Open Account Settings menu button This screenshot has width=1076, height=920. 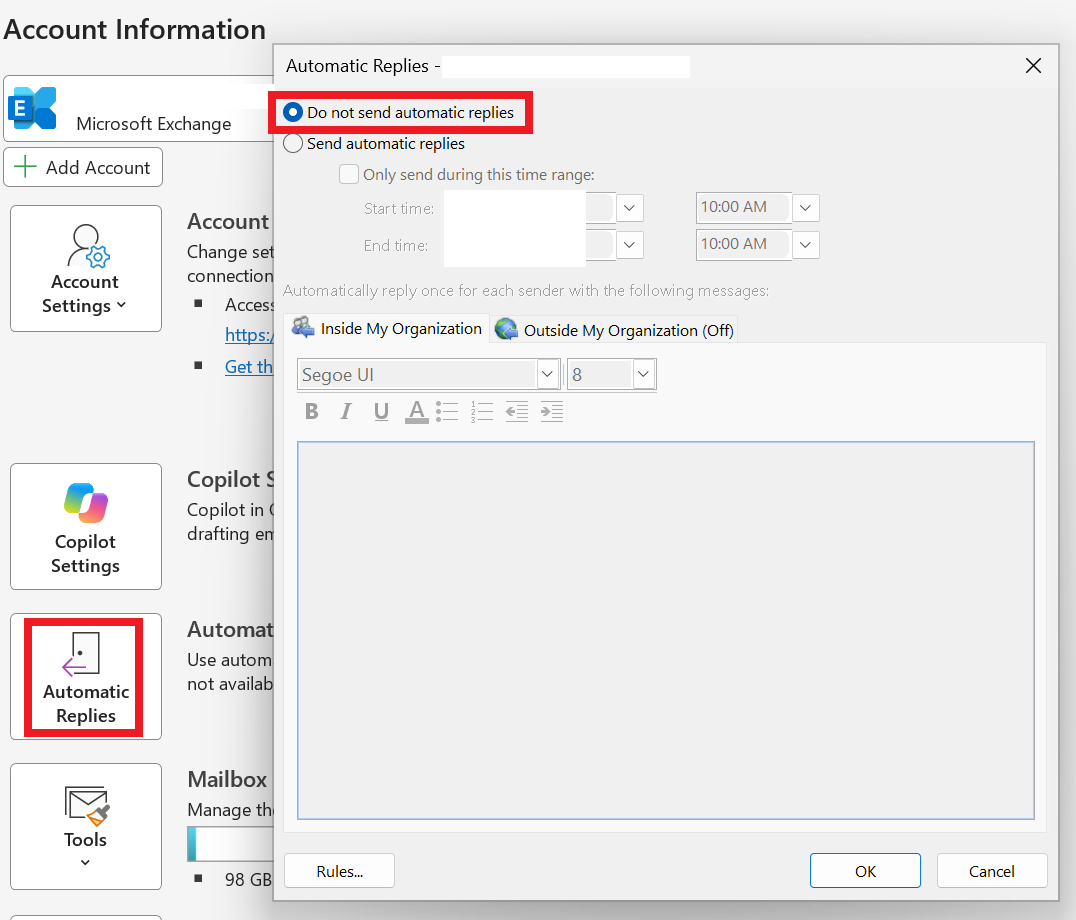[86, 268]
